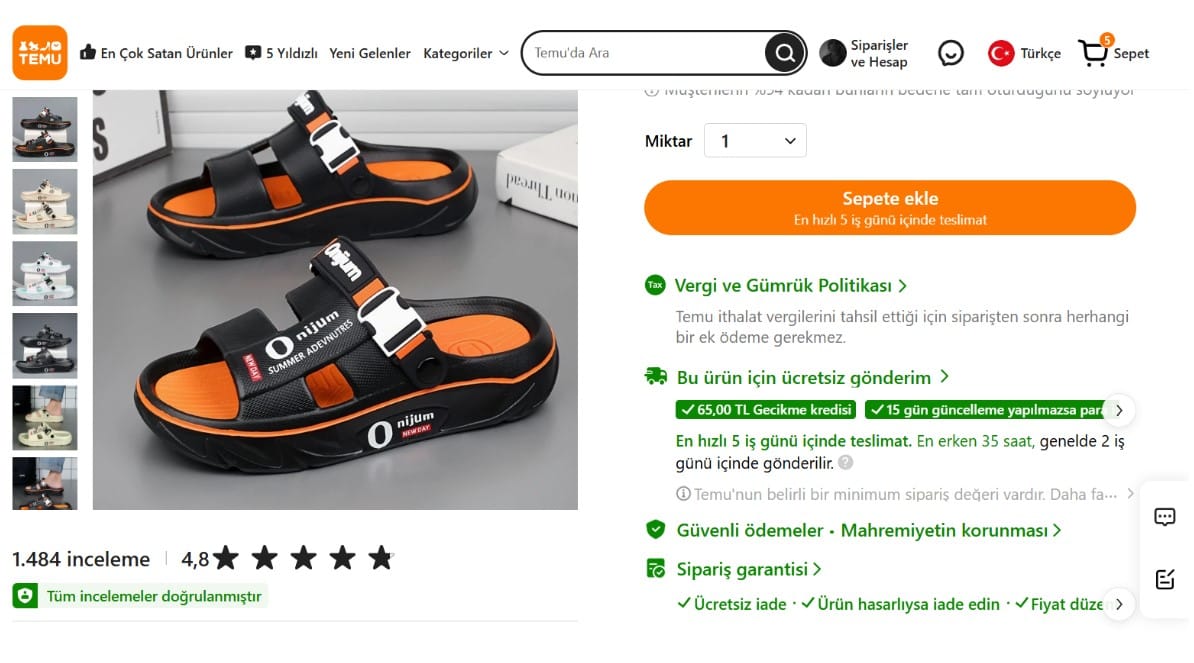
Task: Open the Miktar quantity dropdown
Action: pyautogui.click(x=755, y=141)
